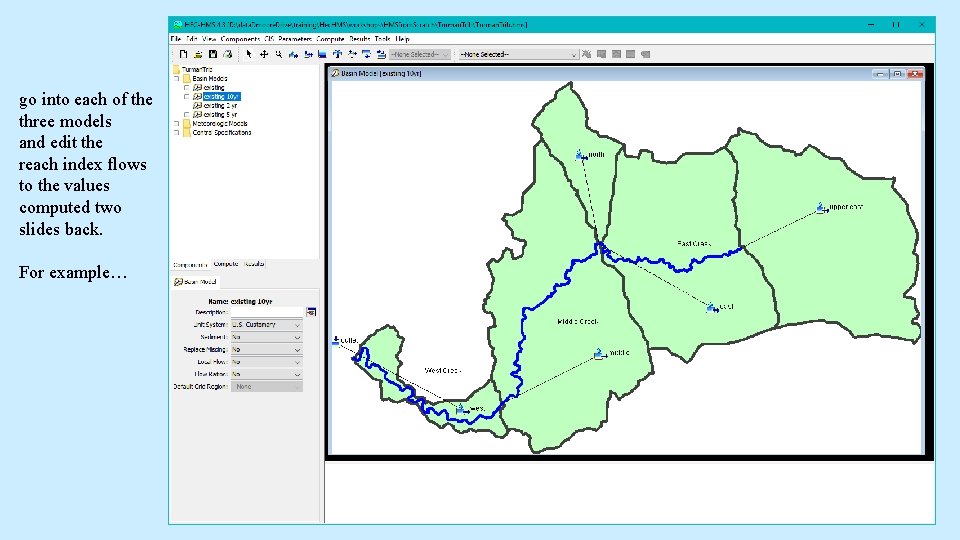The width and height of the screenshot is (960, 540).
Task: Select the existing 10yr basin model
Action: pyautogui.click(x=221, y=97)
